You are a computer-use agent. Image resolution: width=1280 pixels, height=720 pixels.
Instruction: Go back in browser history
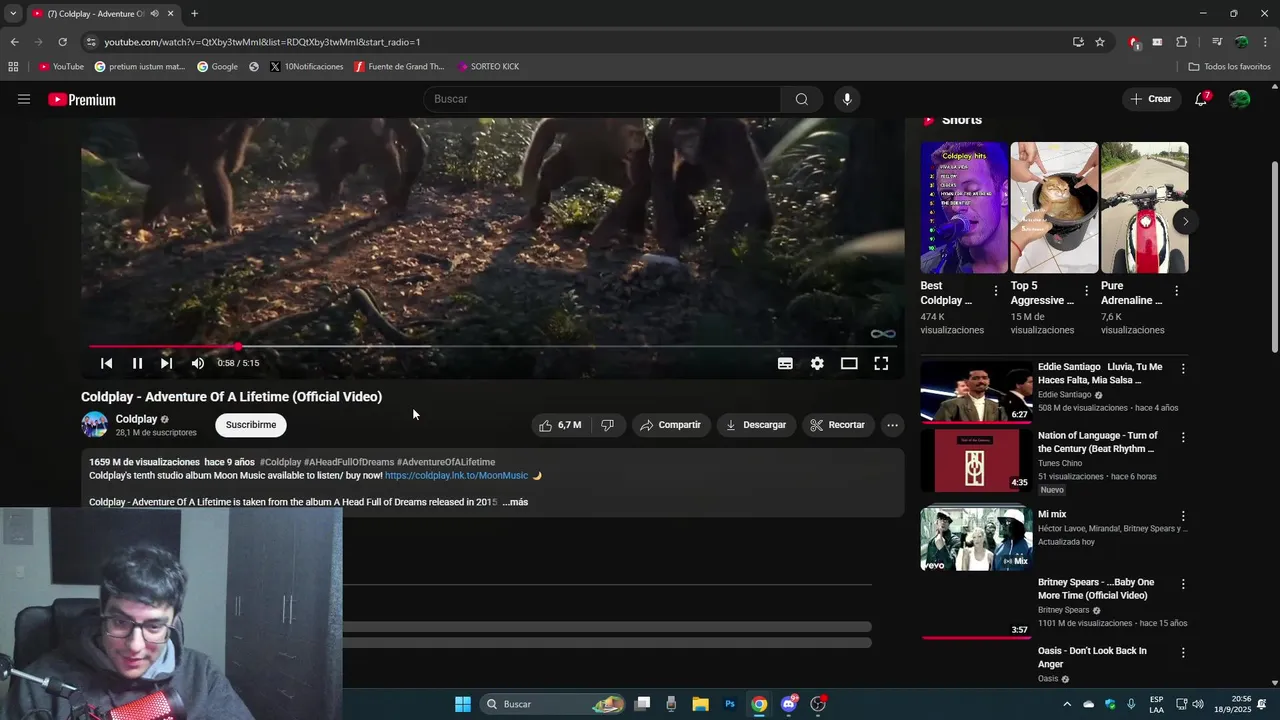14,42
